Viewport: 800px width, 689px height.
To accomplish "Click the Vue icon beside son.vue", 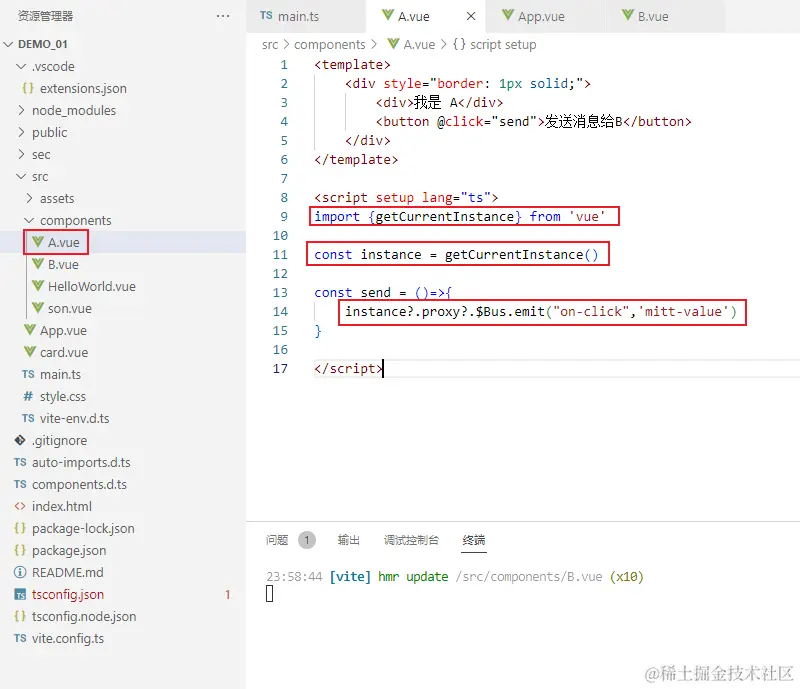I will (x=38, y=308).
